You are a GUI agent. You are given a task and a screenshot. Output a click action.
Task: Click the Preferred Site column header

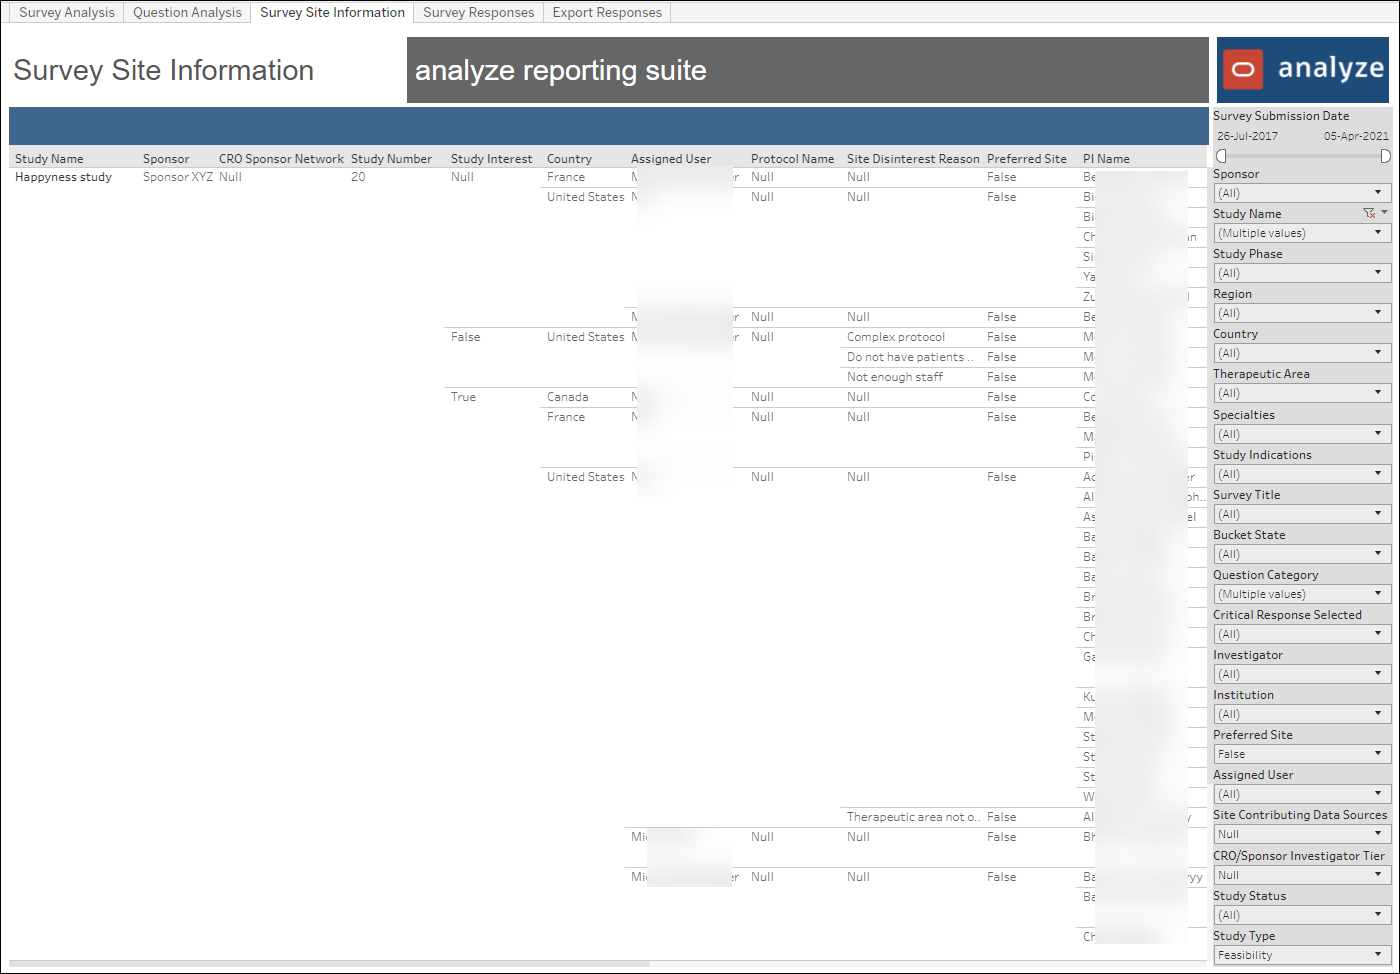point(1026,159)
